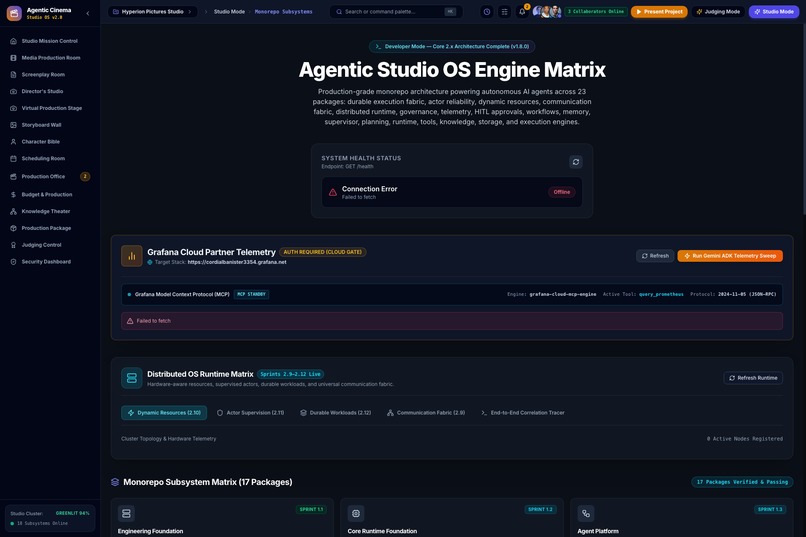This screenshot has width=806, height=537.
Task: Open Director's Studio in the sidebar
Action: click(50, 91)
